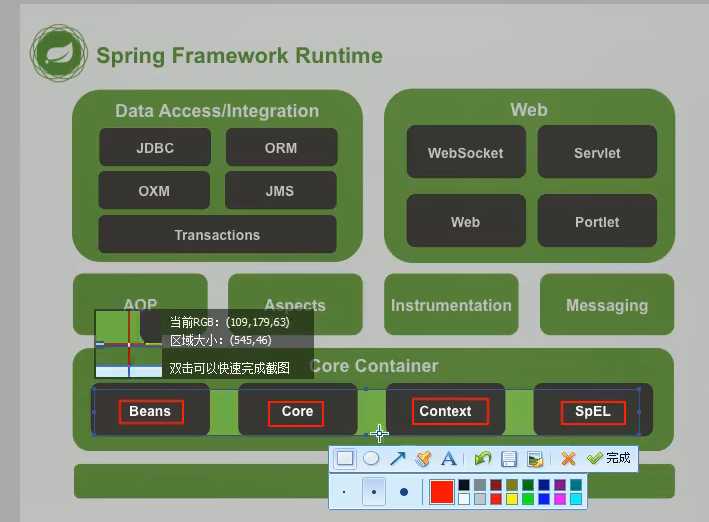Cancel the screenshot with the orange X
This screenshot has width=709, height=522.
coord(568,458)
